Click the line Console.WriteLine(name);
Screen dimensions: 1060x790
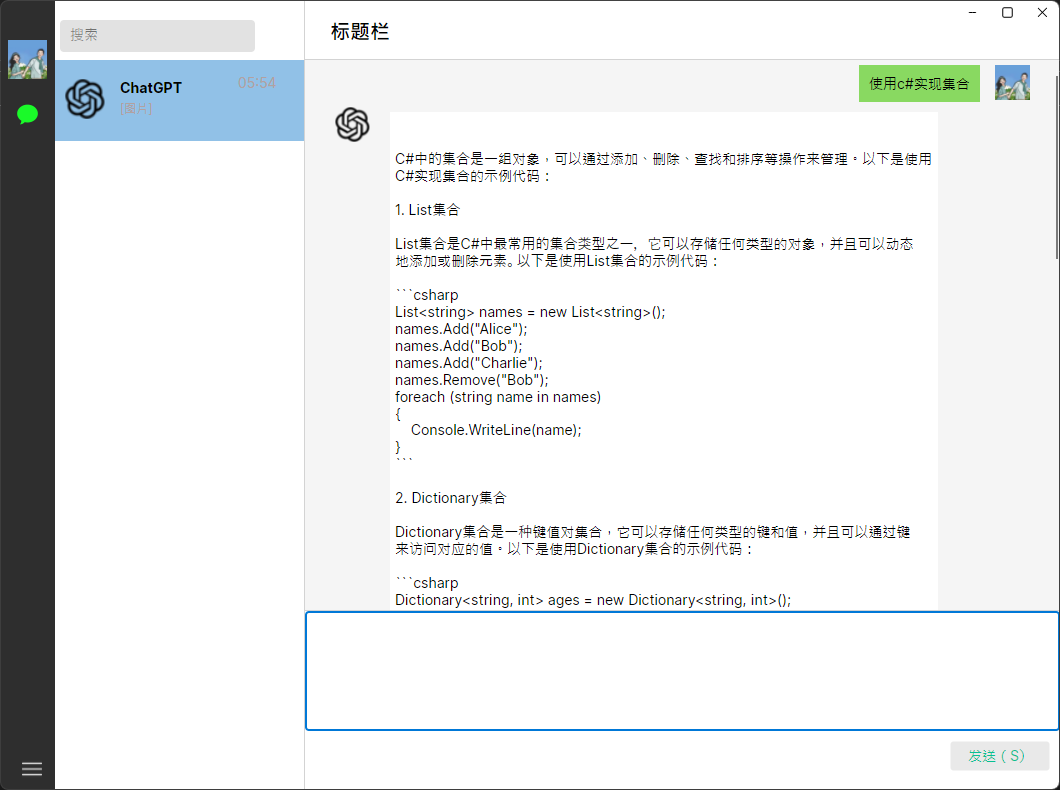(496, 430)
